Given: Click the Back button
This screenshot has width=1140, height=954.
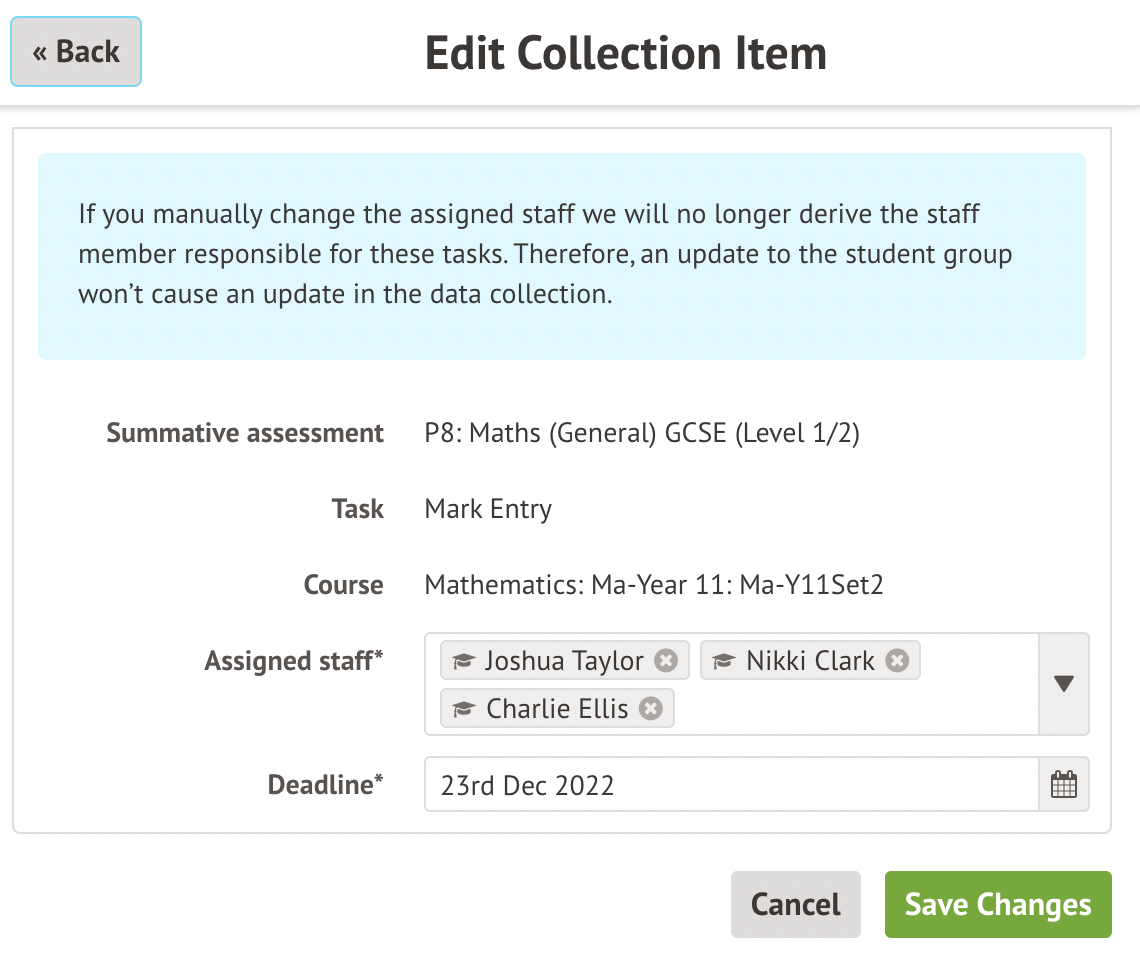Looking at the screenshot, I should 76,51.
